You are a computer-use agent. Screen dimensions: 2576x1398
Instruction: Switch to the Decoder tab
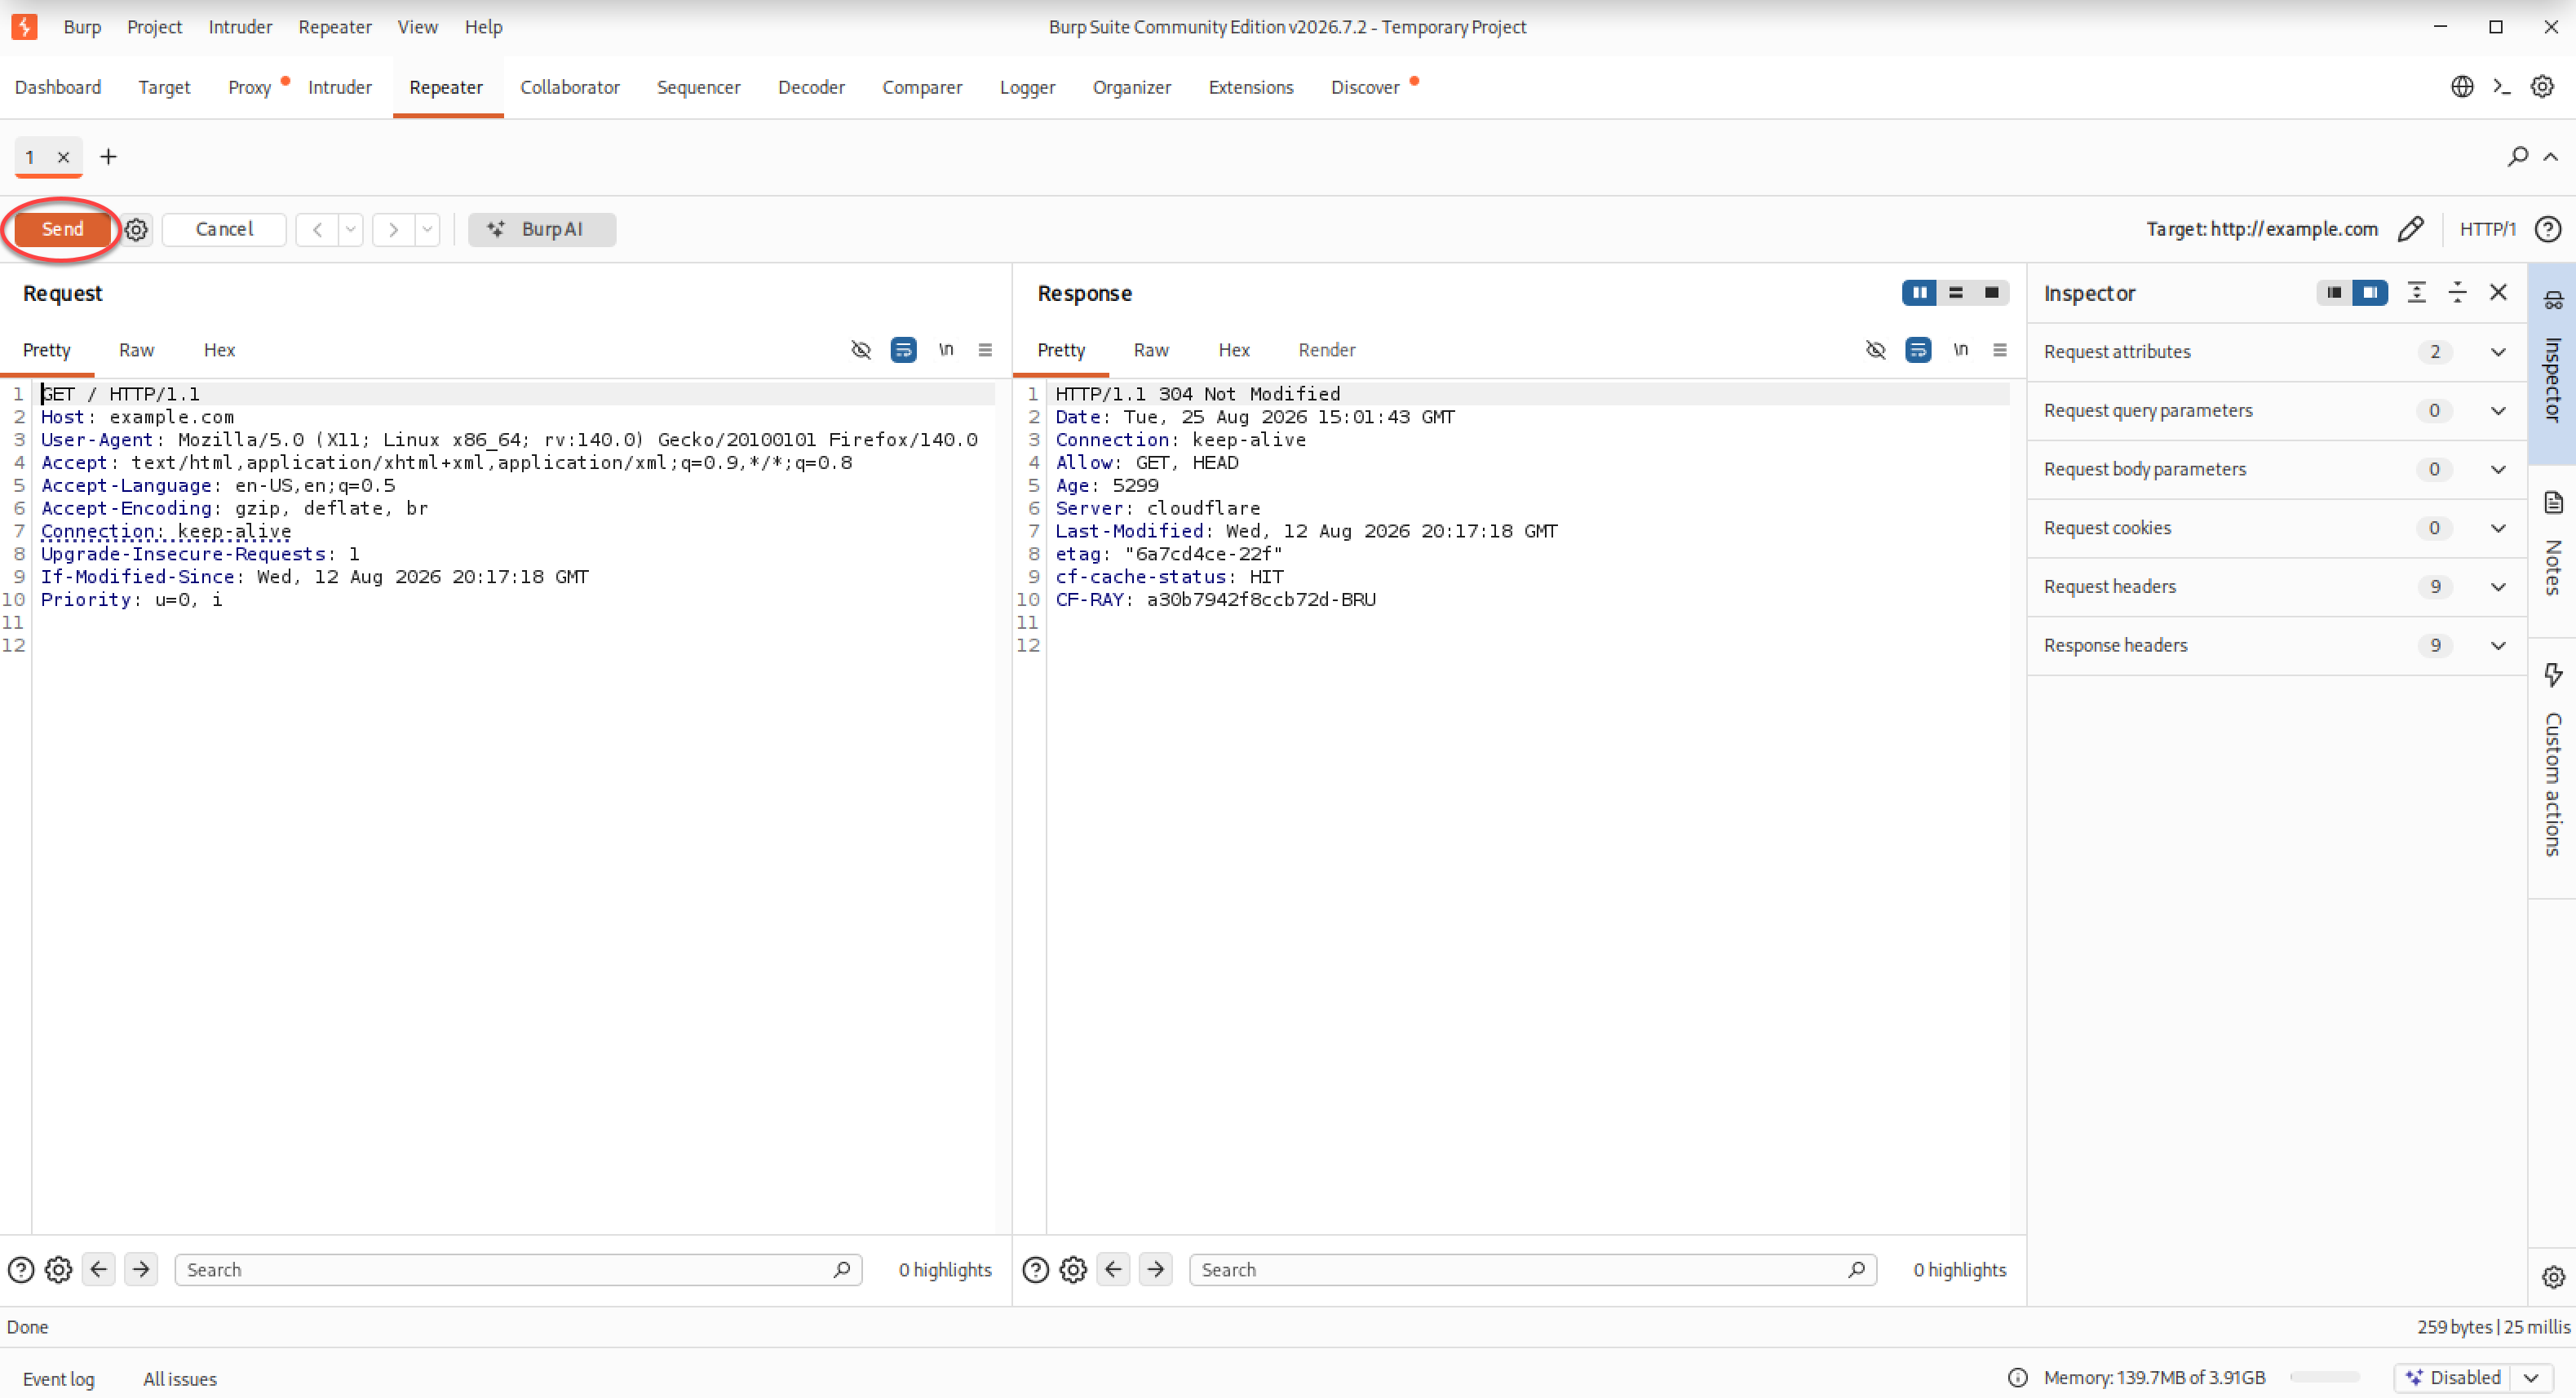811,88
